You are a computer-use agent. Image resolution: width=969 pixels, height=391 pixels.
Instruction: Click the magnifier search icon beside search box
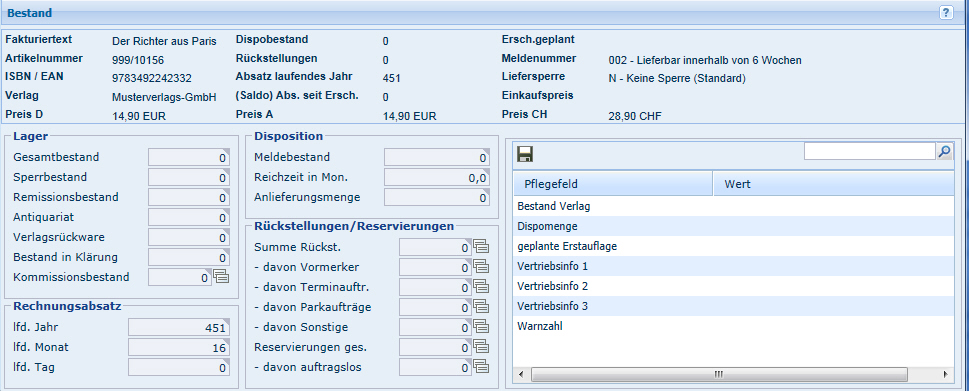point(944,151)
